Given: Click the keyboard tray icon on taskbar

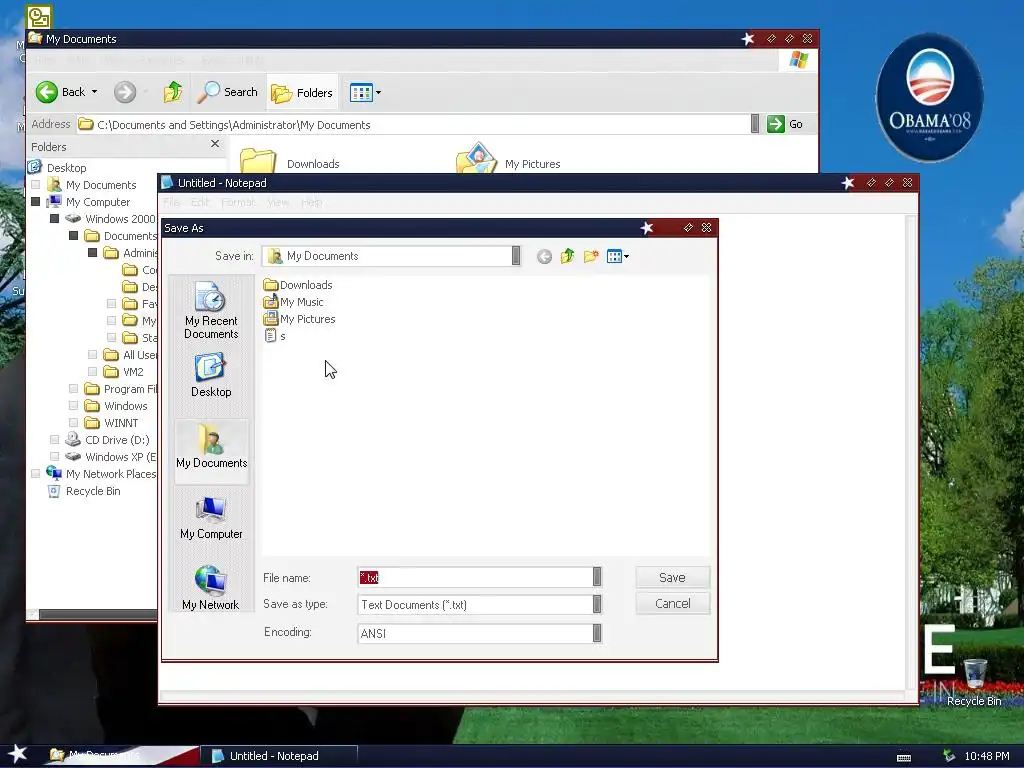Looking at the screenshot, I should [x=904, y=758].
